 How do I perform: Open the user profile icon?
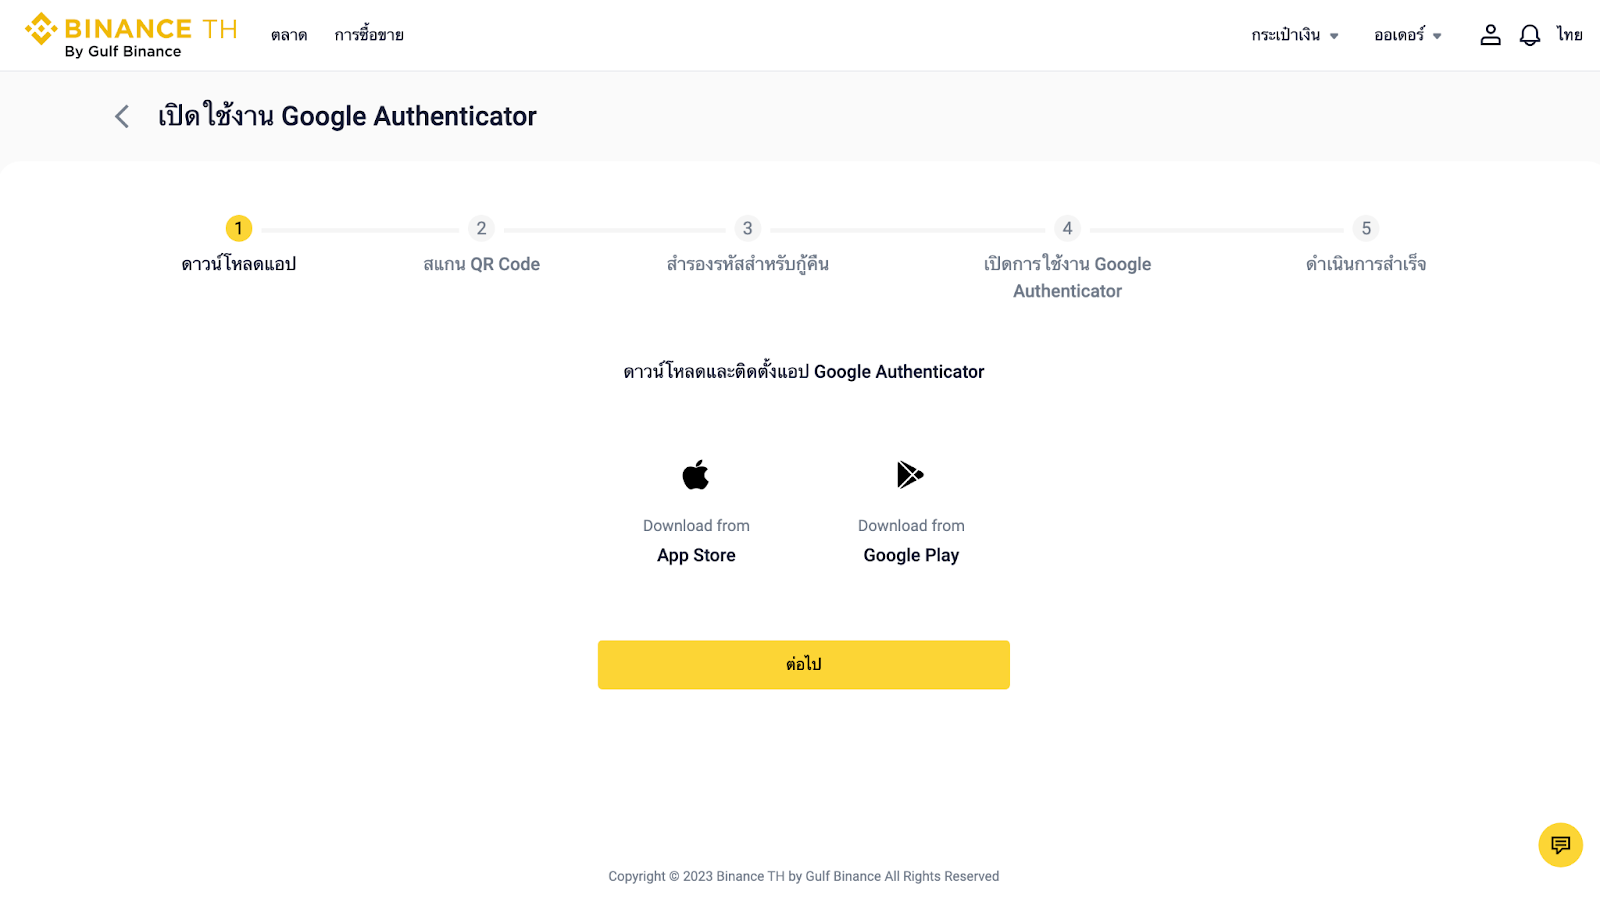coord(1490,35)
